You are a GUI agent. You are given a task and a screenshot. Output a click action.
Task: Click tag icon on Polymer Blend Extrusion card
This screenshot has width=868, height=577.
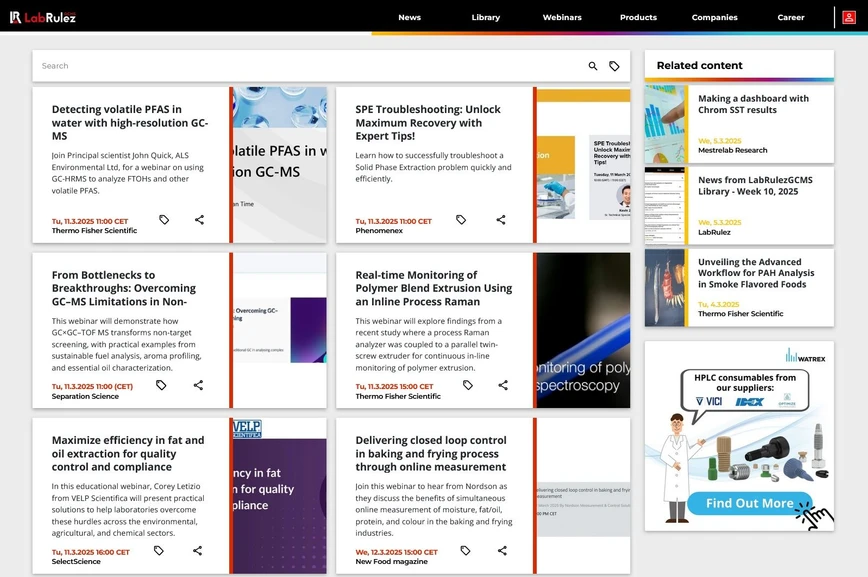click(468, 385)
